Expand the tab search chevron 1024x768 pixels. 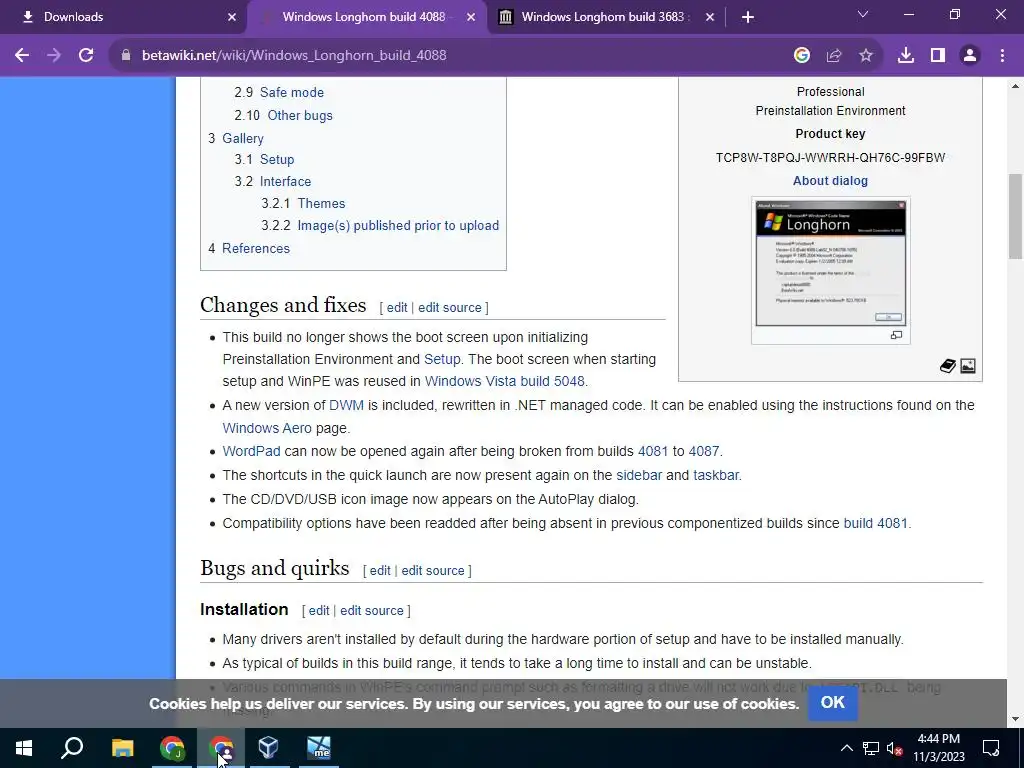(x=863, y=14)
